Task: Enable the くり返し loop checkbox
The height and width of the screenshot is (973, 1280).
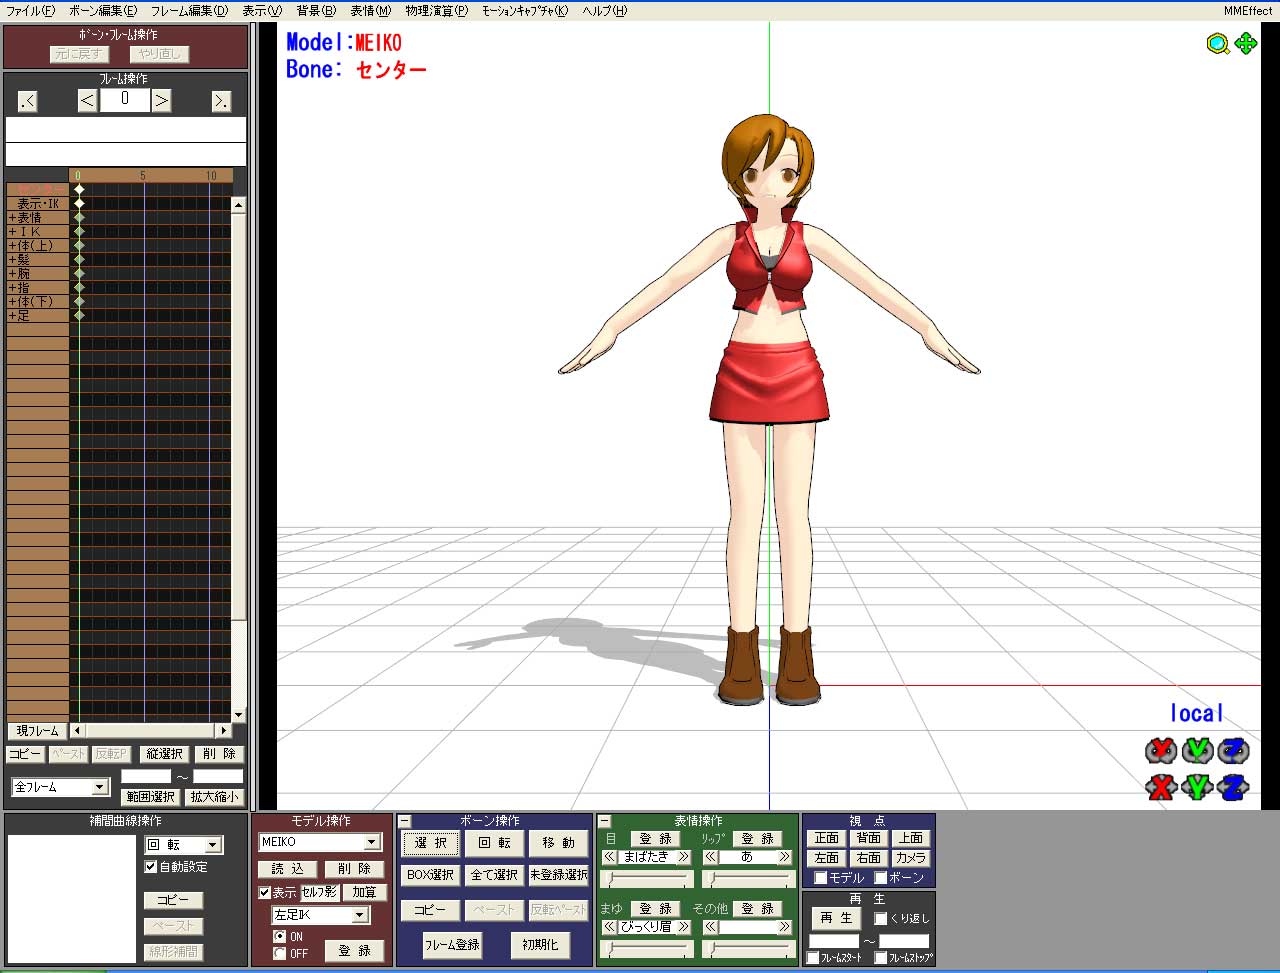Action: 881,919
